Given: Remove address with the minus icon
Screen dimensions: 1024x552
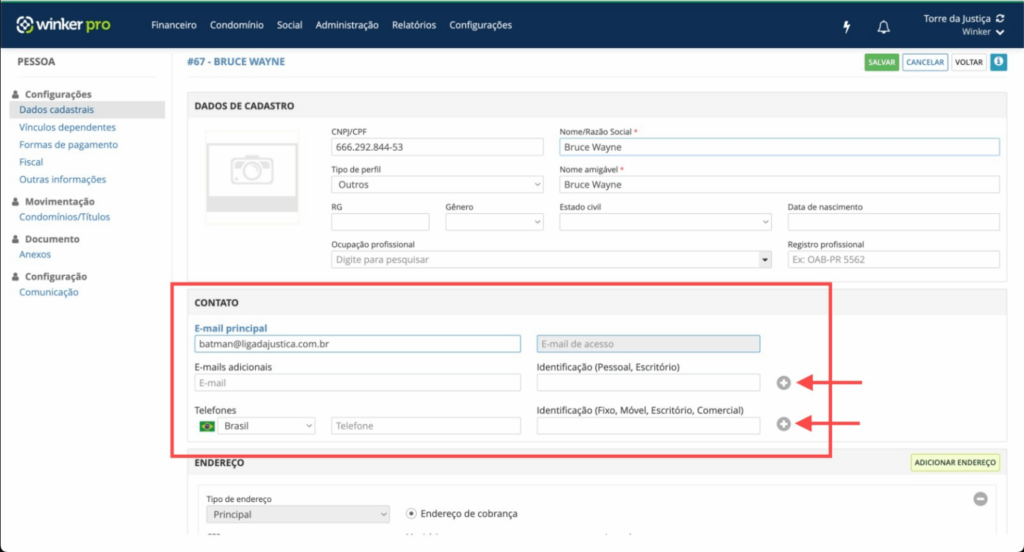Looking at the screenshot, I should [980, 499].
